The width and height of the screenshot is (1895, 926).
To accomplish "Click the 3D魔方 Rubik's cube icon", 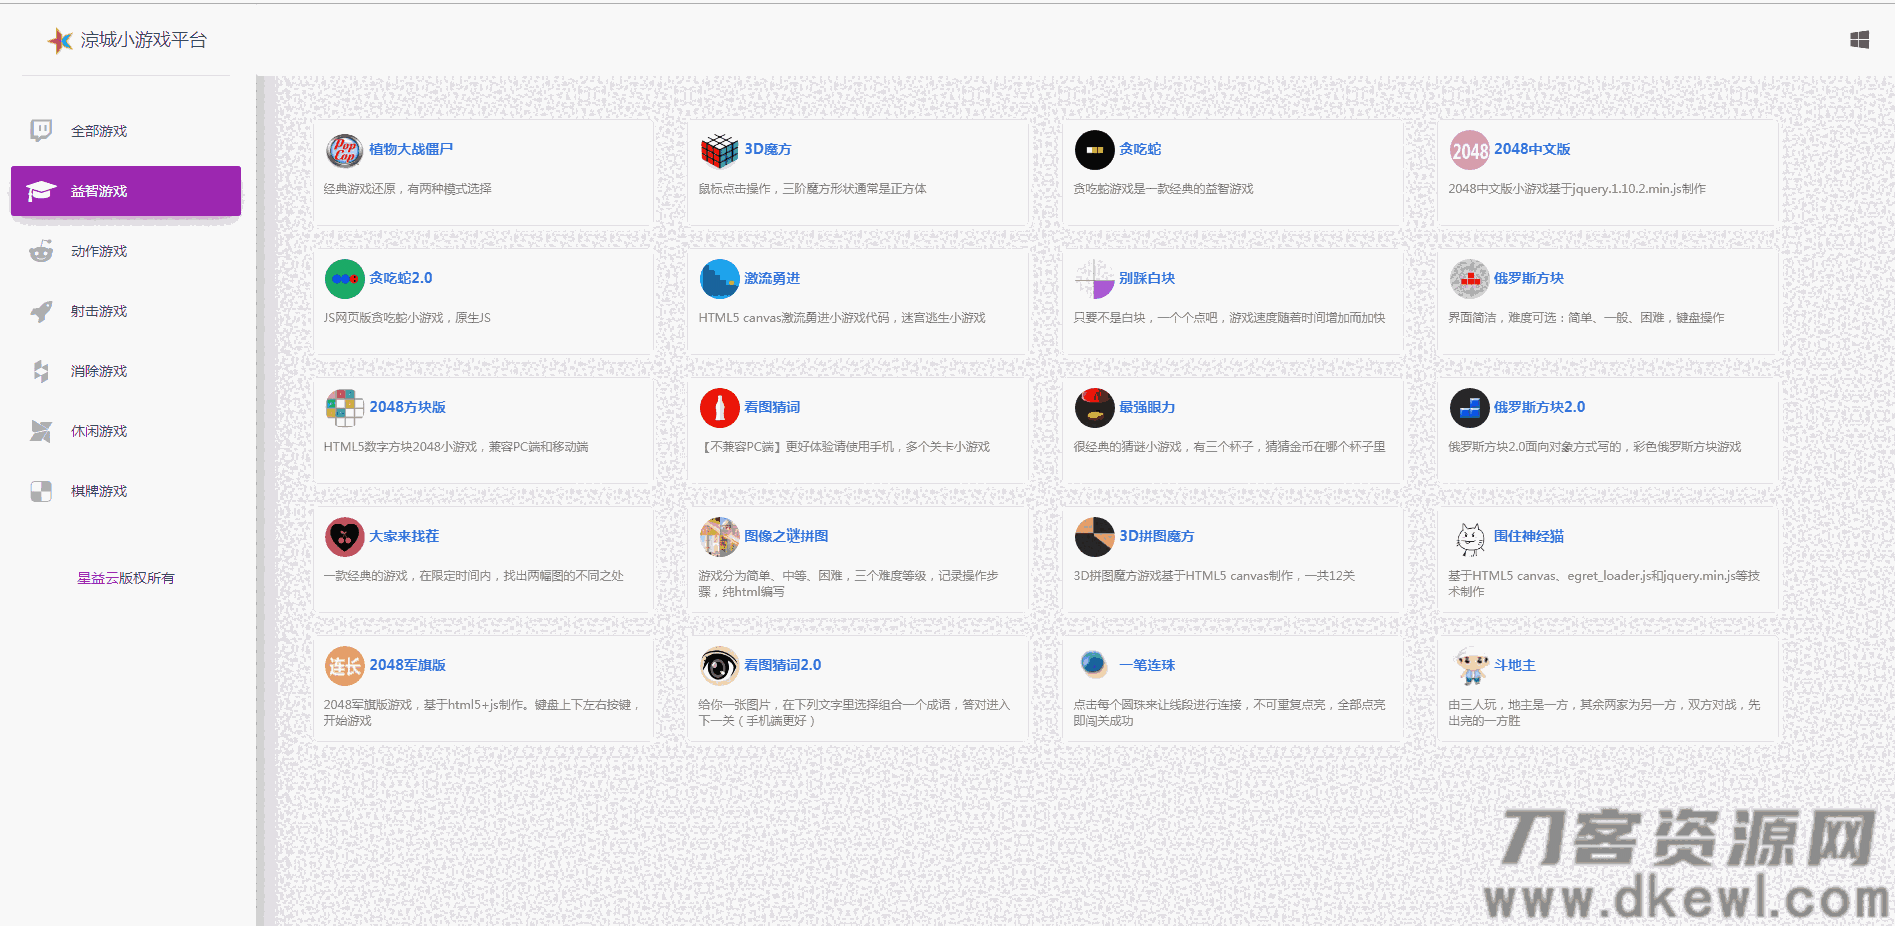I will coord(719,150).
